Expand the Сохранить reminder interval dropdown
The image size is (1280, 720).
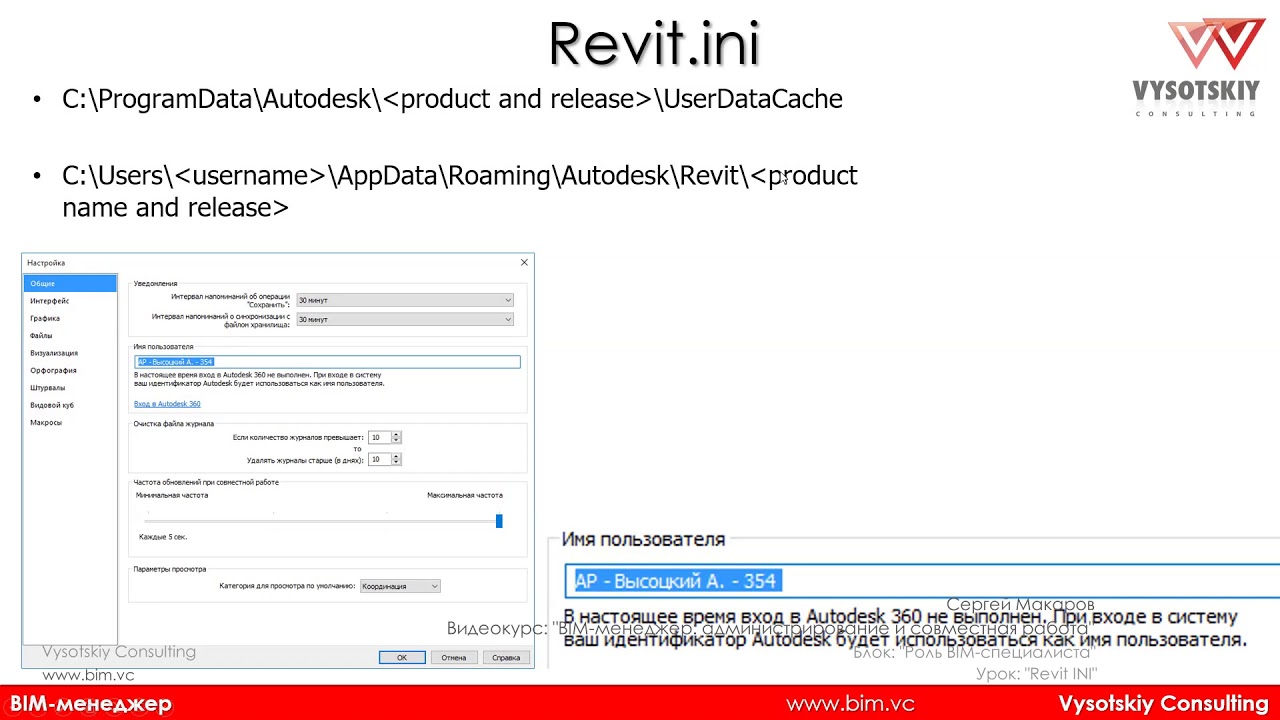click(x=405, y=300)
